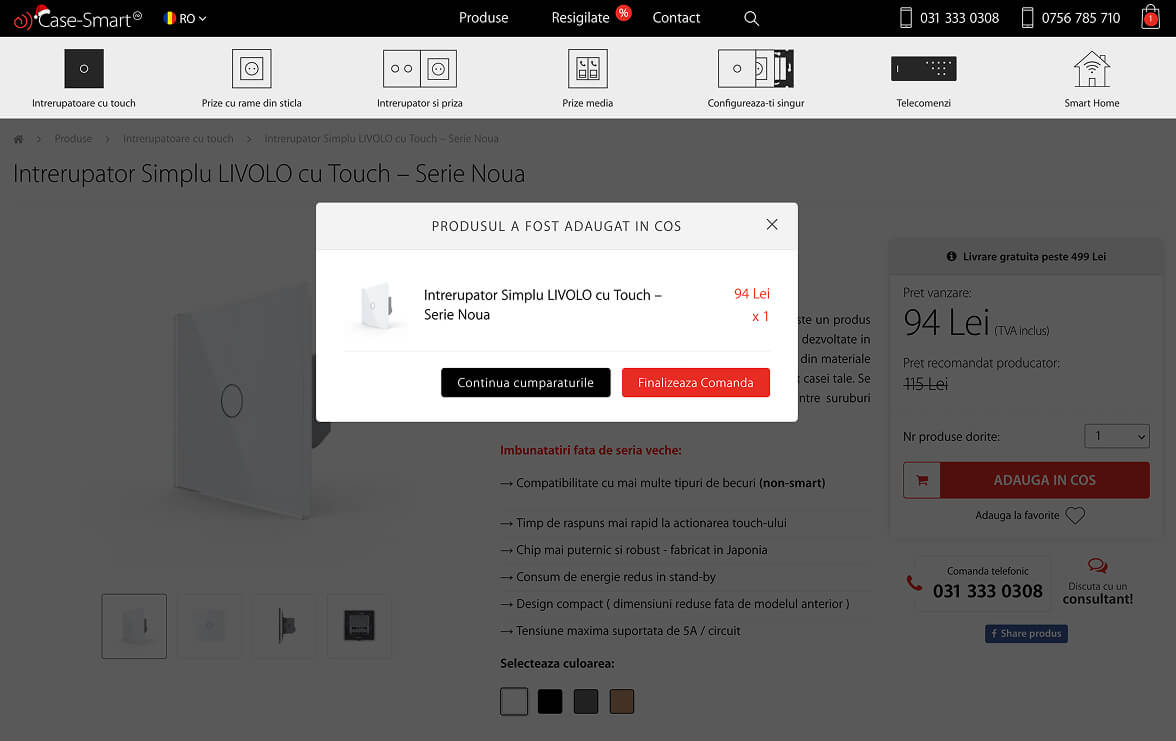Expand the RO language selector
The width and height of the screenshot is (1176, 741).
pyautogui.click(x=185, y=18)
